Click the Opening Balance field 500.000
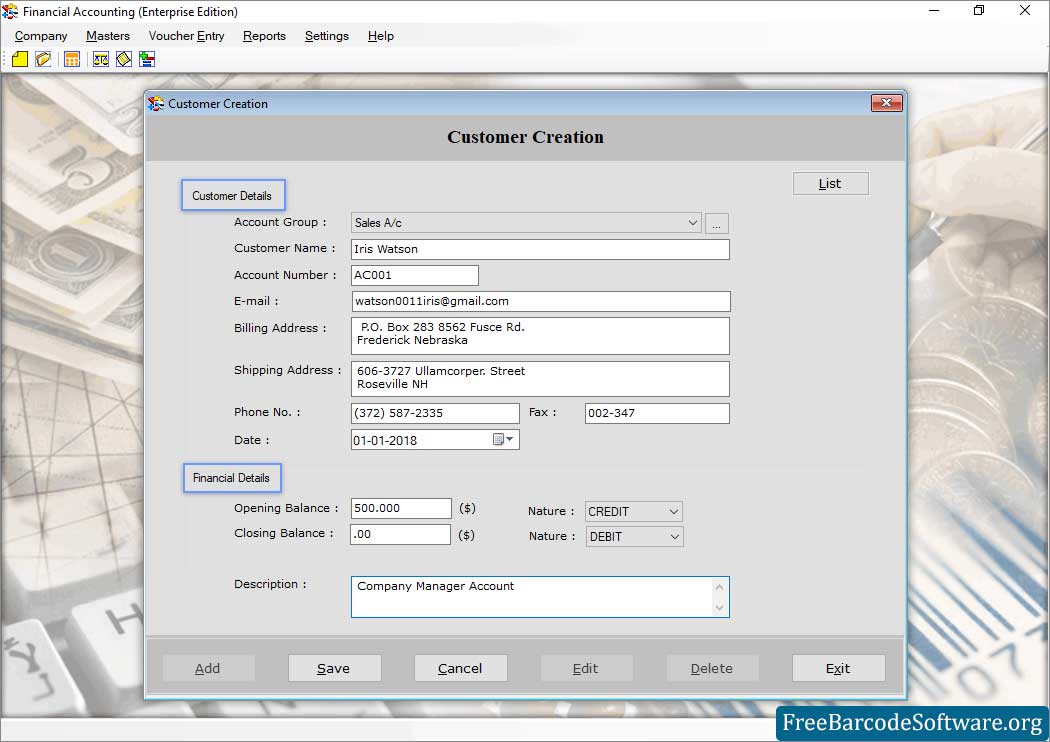Image resolution: width=1050 pixels, height=742 pixels. [401, 508]
